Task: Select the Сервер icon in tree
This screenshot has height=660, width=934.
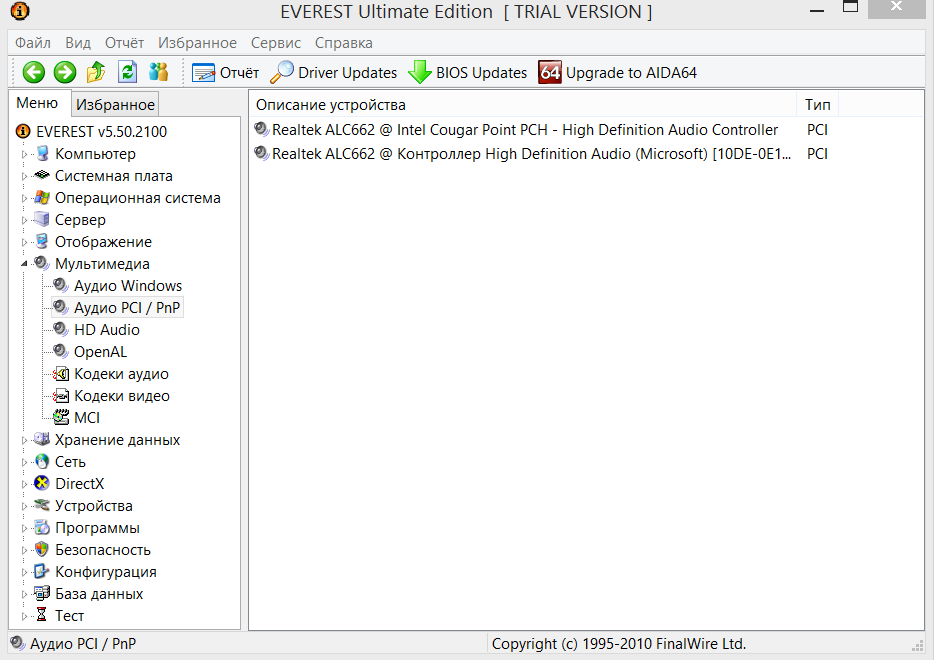Action: [42, 219]
